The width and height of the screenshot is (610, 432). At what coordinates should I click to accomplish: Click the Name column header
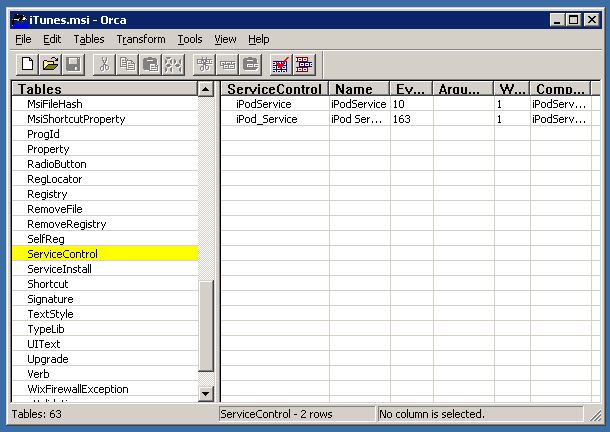tap(359, 89)
